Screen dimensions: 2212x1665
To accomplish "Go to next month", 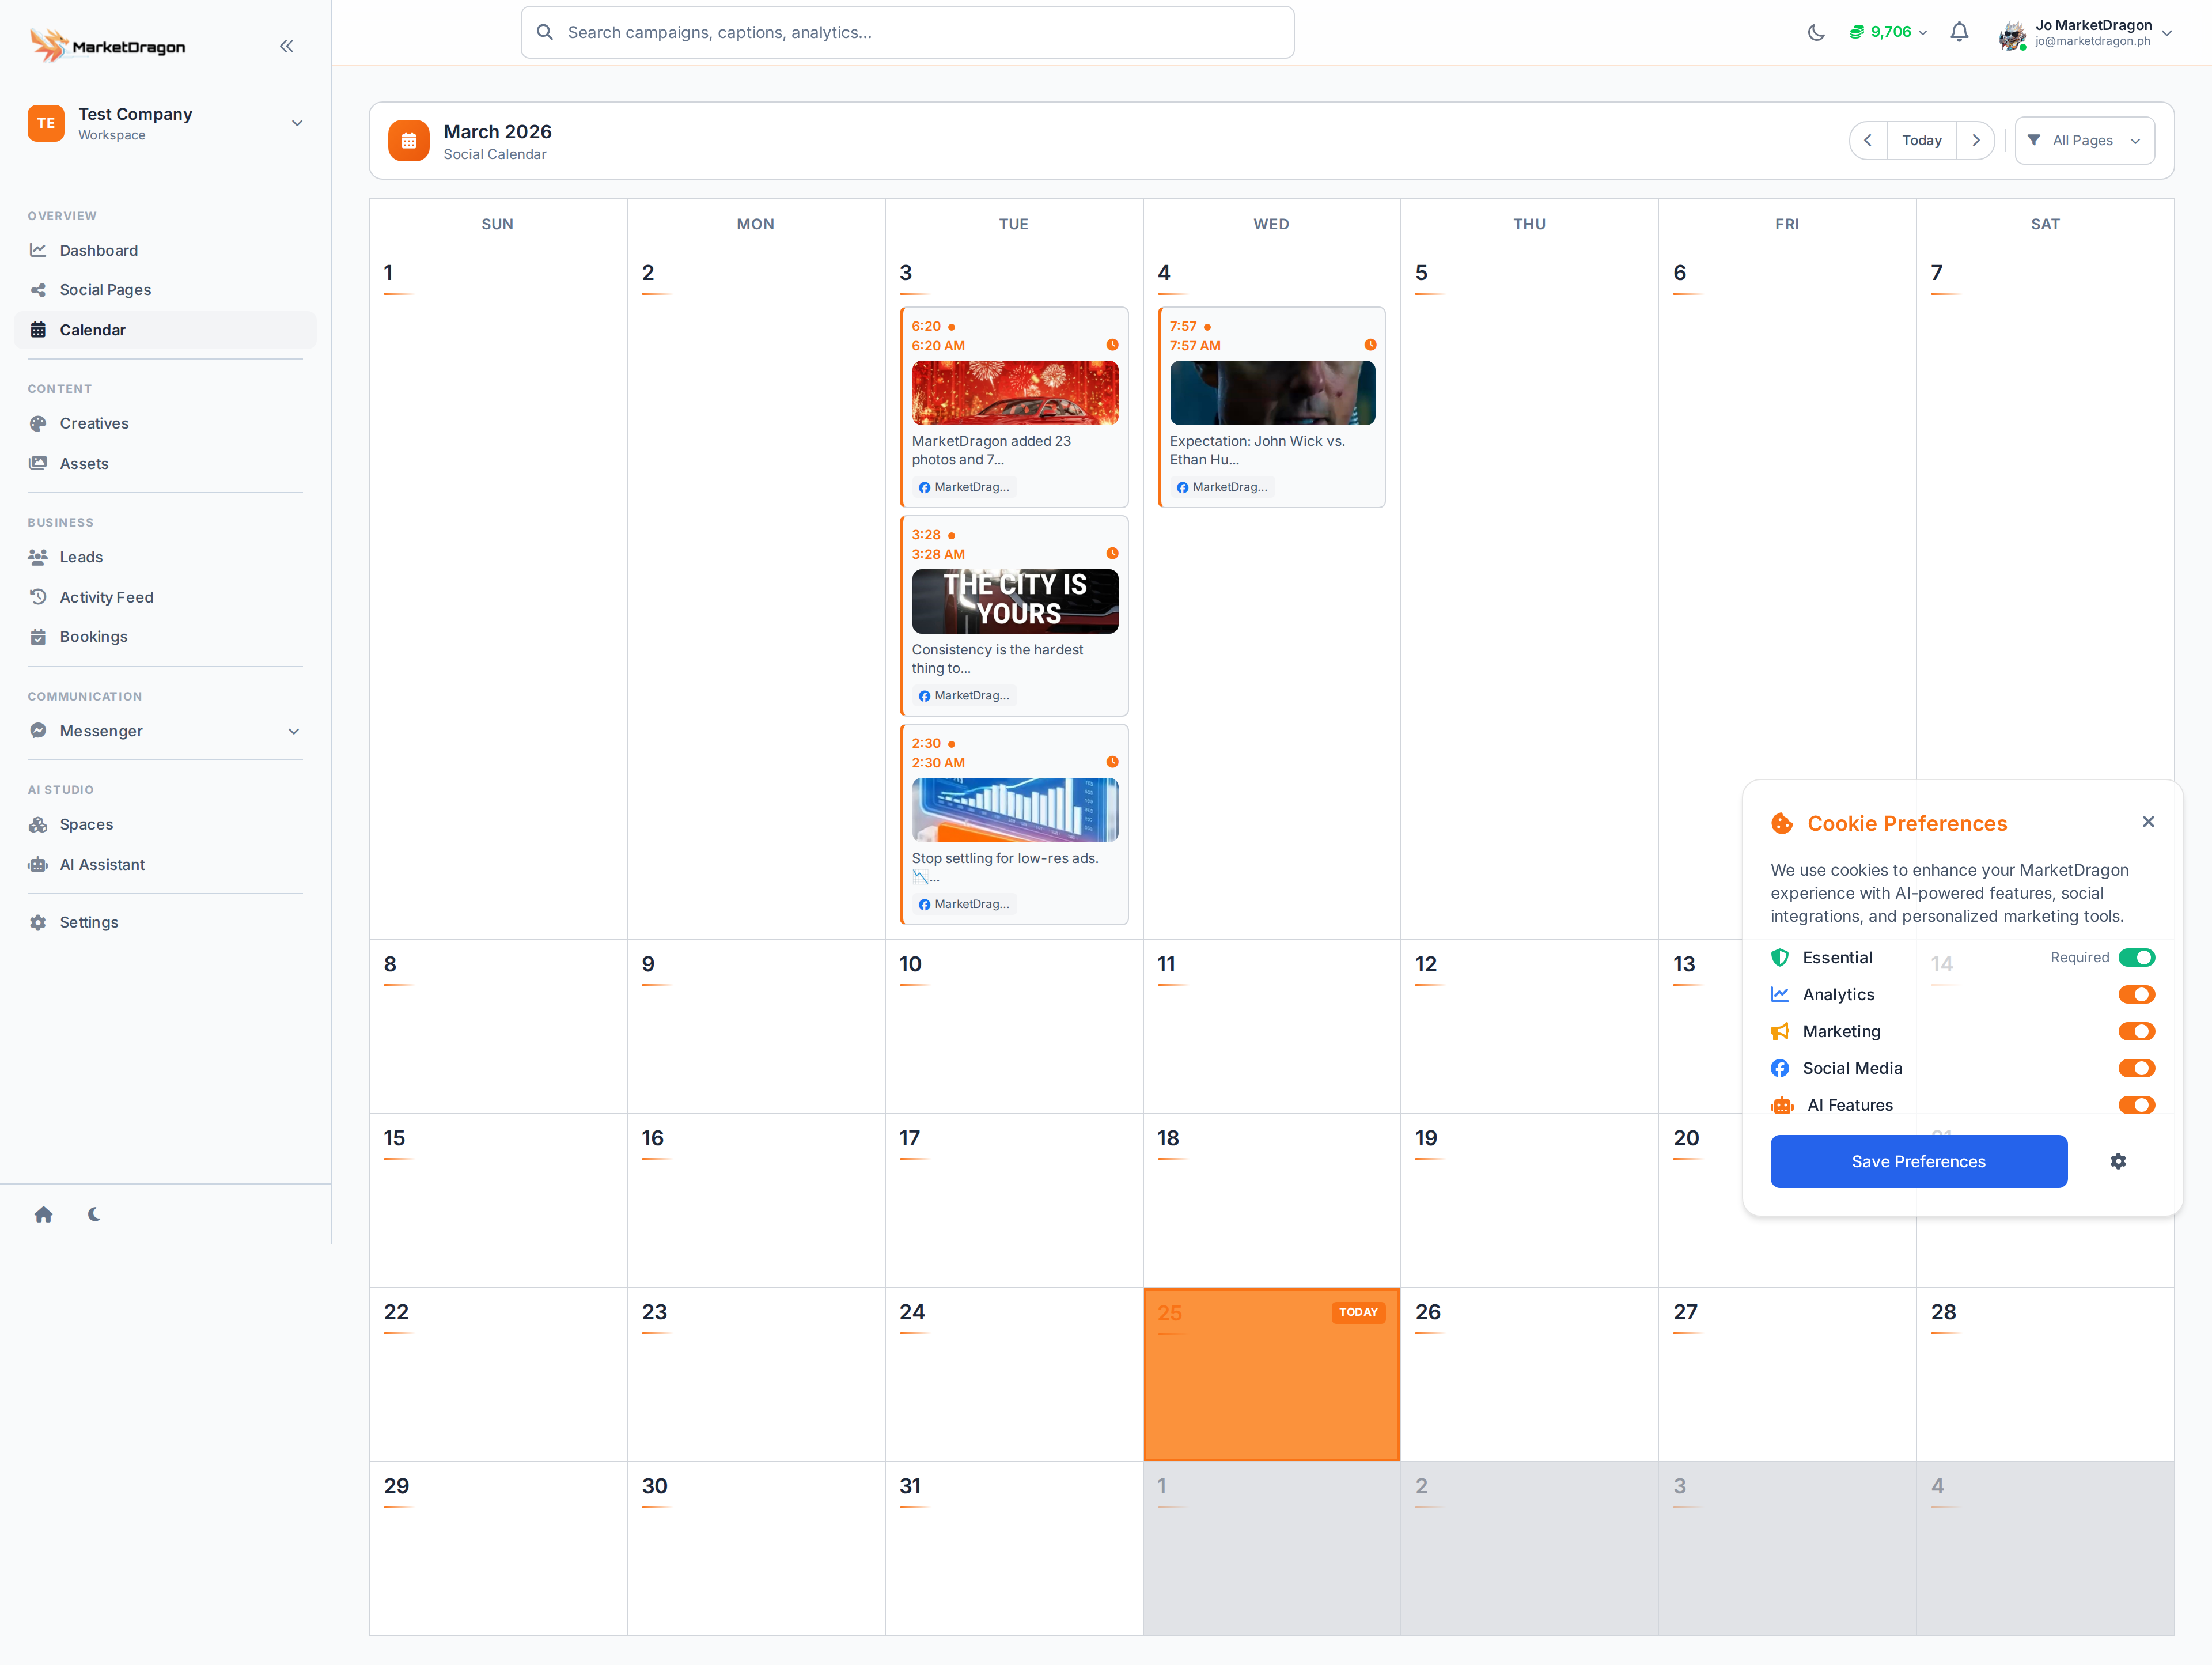I will point(1975,140).
